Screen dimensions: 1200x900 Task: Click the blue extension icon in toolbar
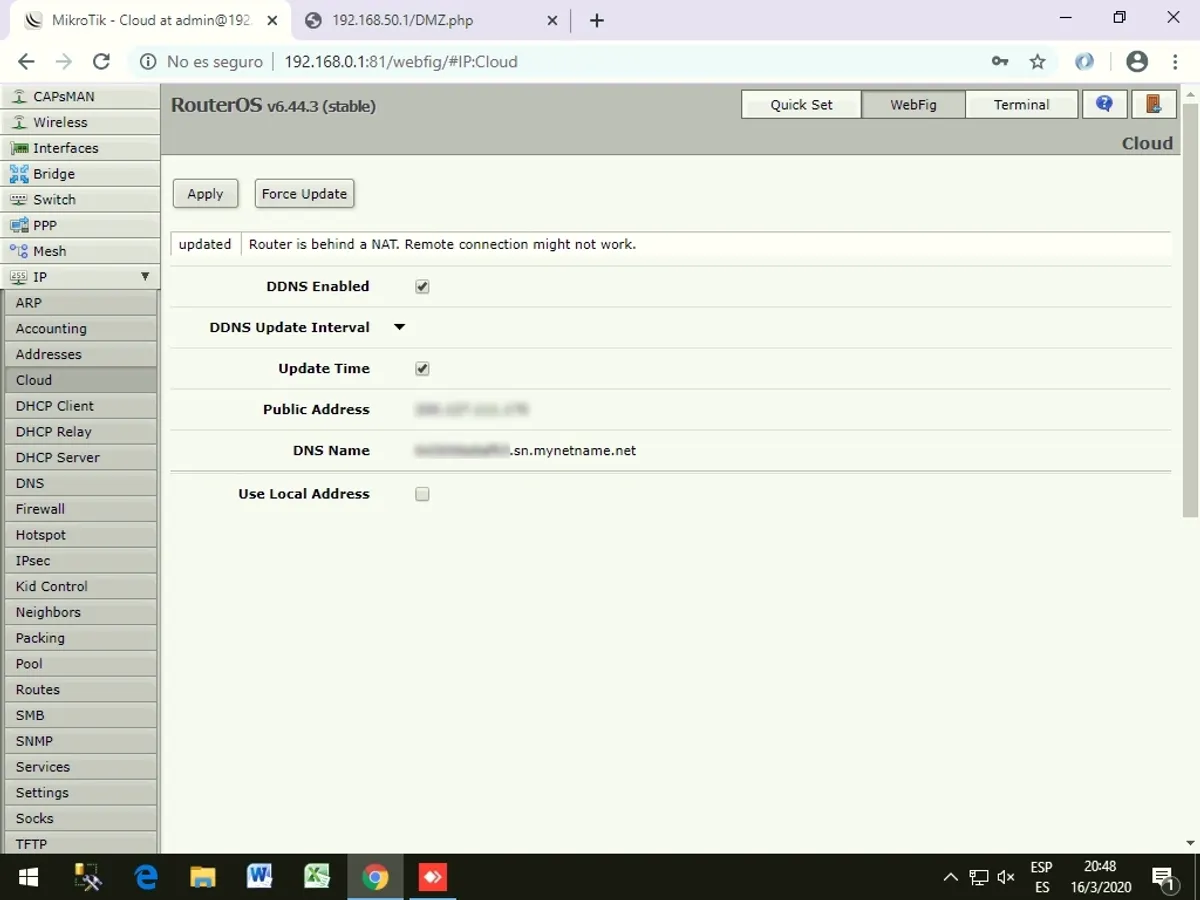[1085, 62]
